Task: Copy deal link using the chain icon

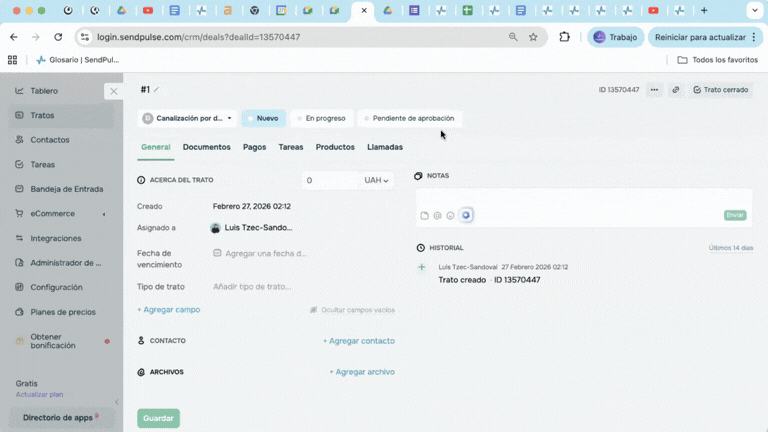Action: [676, 90]
